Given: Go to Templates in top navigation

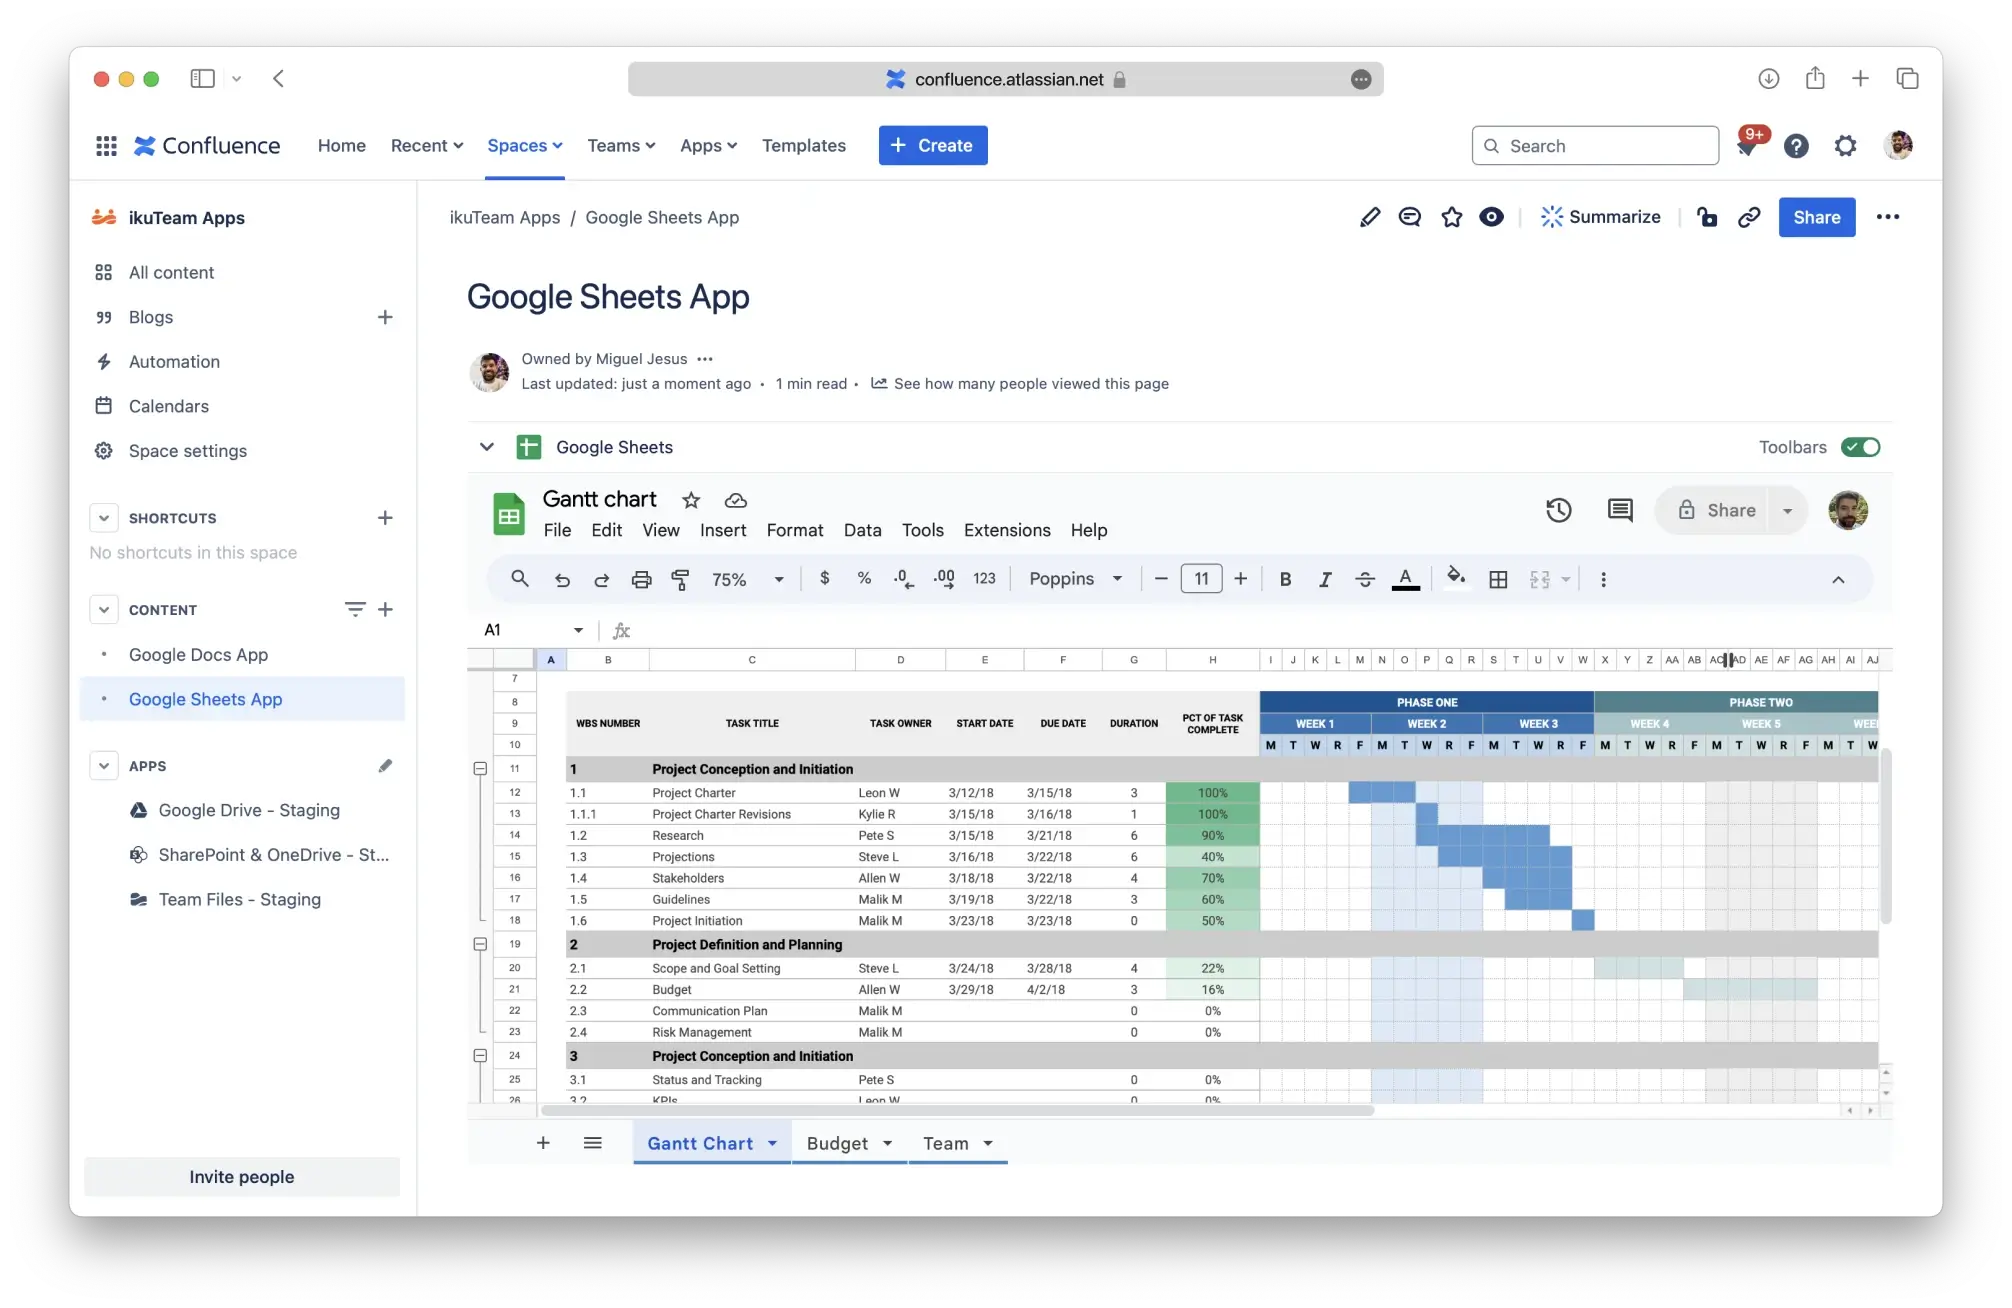Looking at the screenshot, I should point(804,146).
